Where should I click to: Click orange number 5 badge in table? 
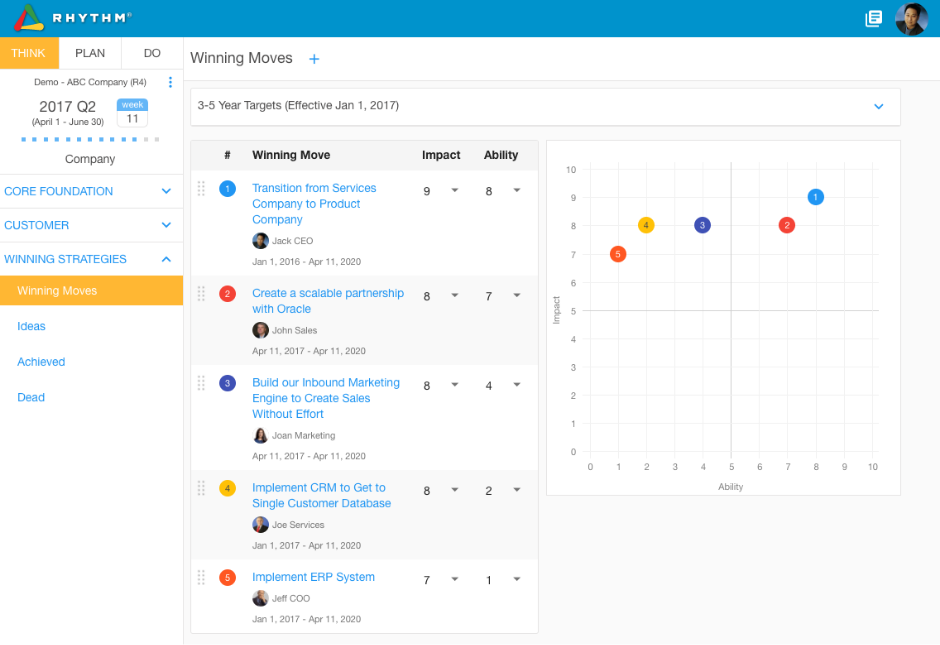[x=227, y=578]
